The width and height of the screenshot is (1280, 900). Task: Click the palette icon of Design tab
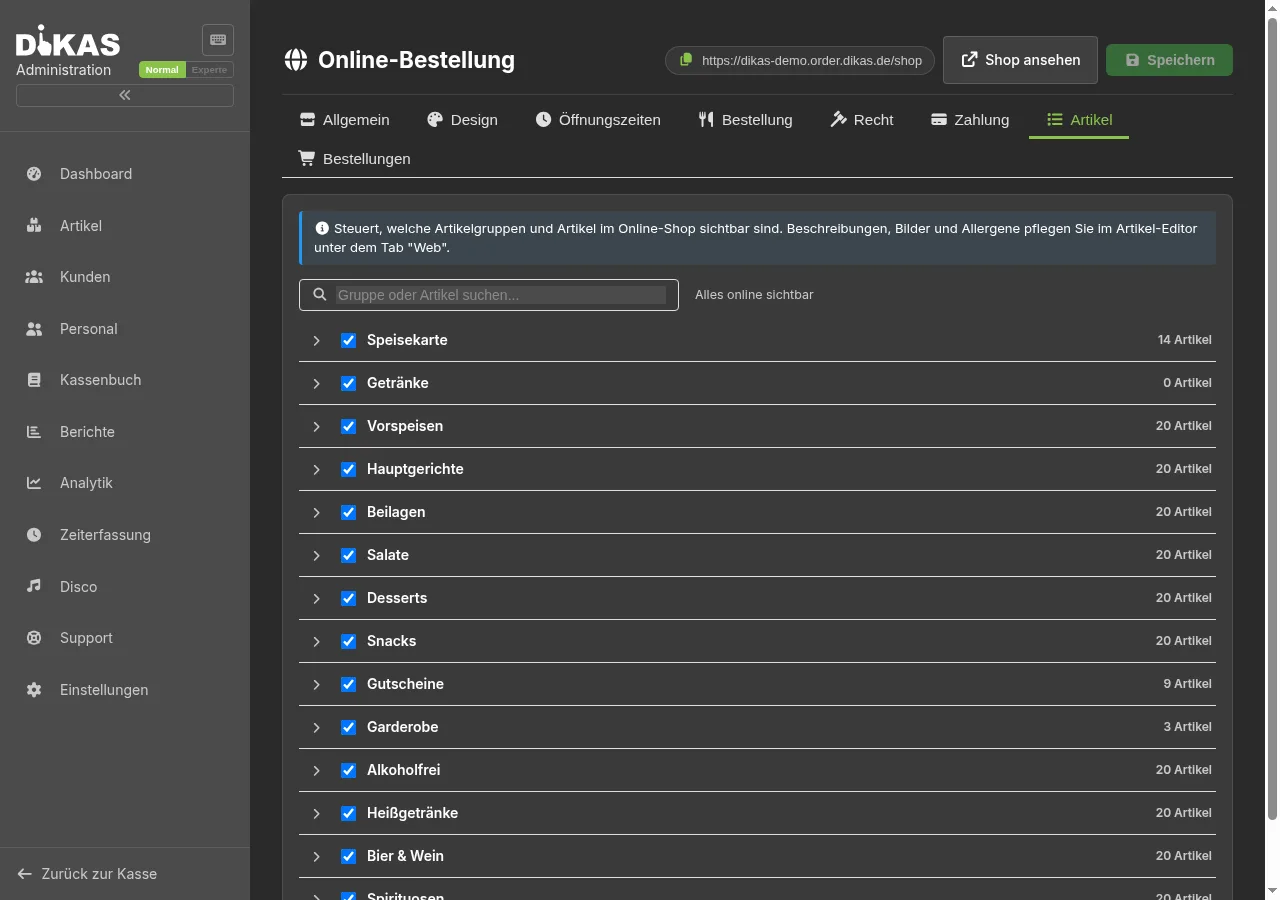point(434,120)
